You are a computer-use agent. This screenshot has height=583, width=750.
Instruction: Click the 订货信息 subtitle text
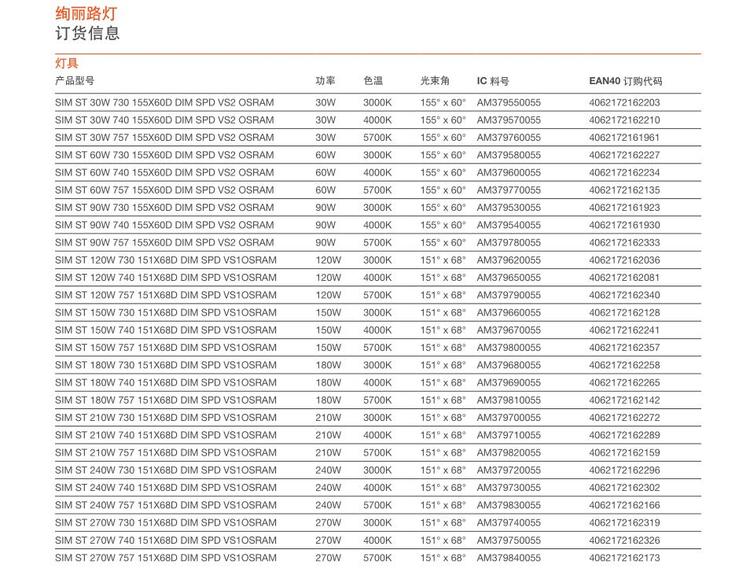click(87, 33)
